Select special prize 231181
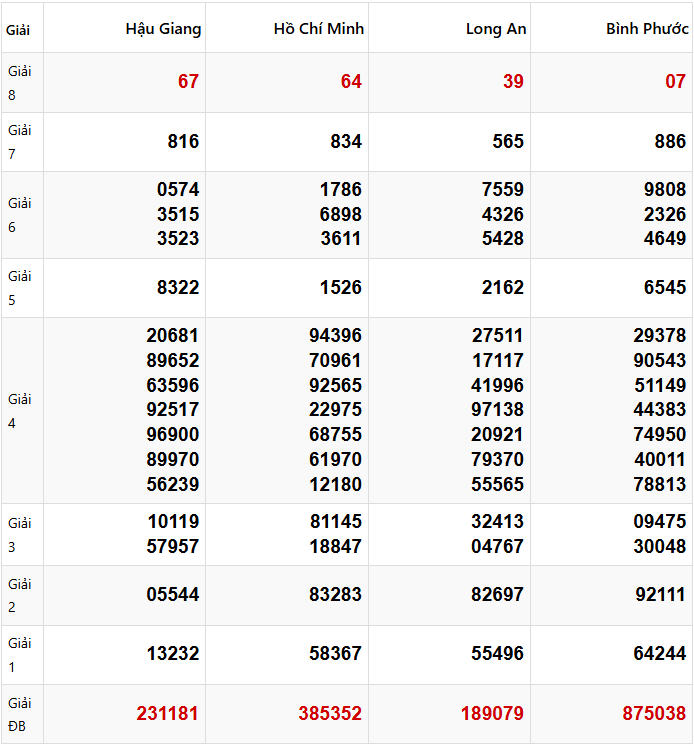 (167, 713)
